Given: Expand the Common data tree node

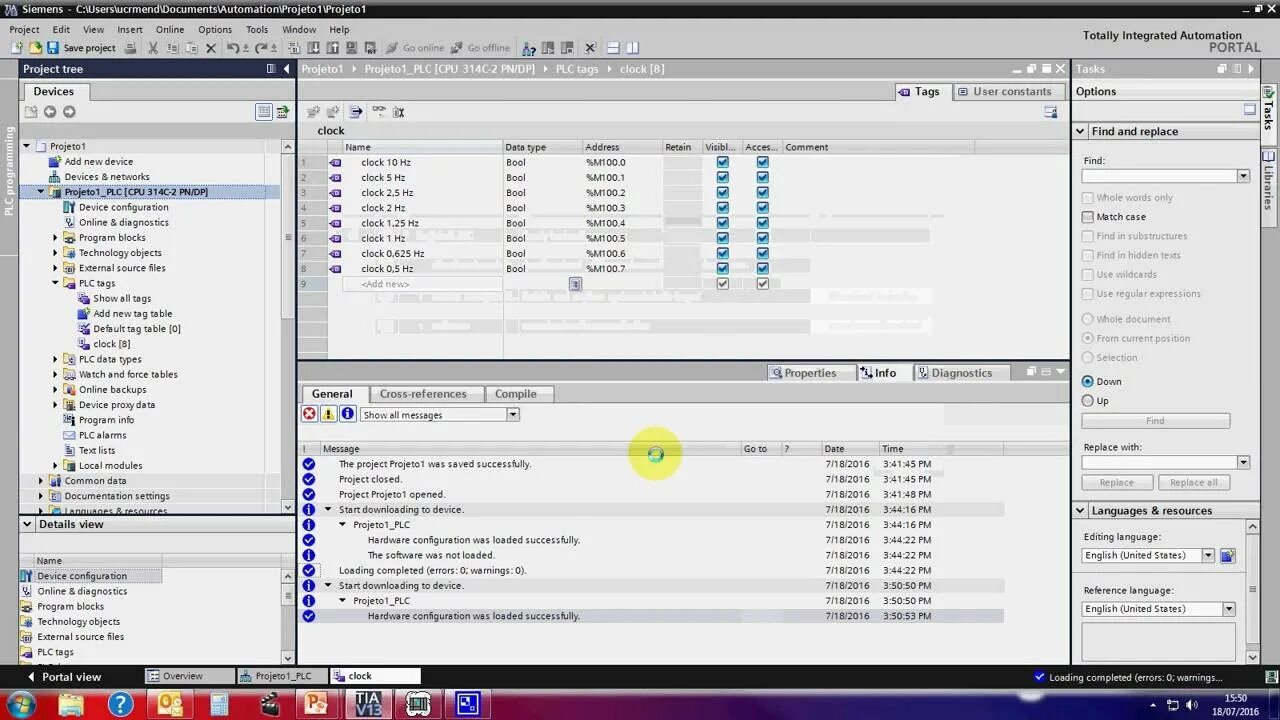Looking at the screenshot, I should [x=41, y=481].
